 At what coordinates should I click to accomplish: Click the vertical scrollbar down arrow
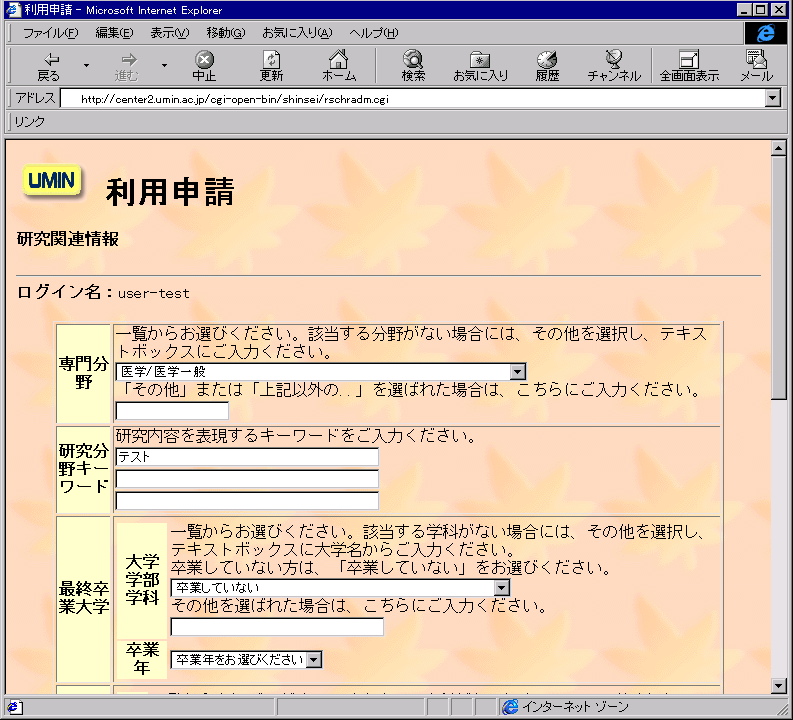(779, 685)
